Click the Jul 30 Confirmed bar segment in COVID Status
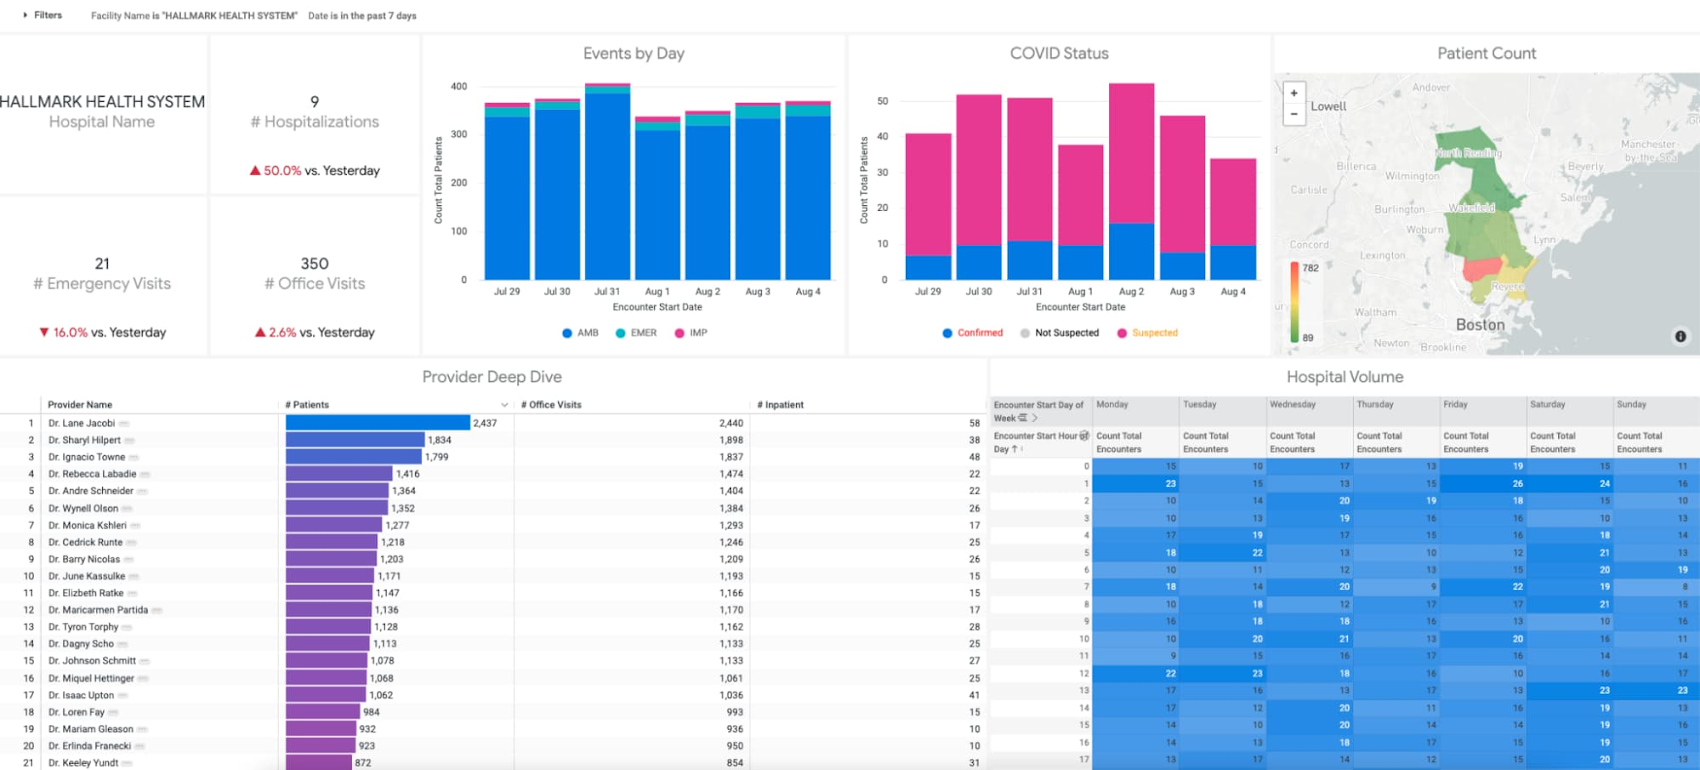This screenshot has height=770, width=1700. pos(979,263)
